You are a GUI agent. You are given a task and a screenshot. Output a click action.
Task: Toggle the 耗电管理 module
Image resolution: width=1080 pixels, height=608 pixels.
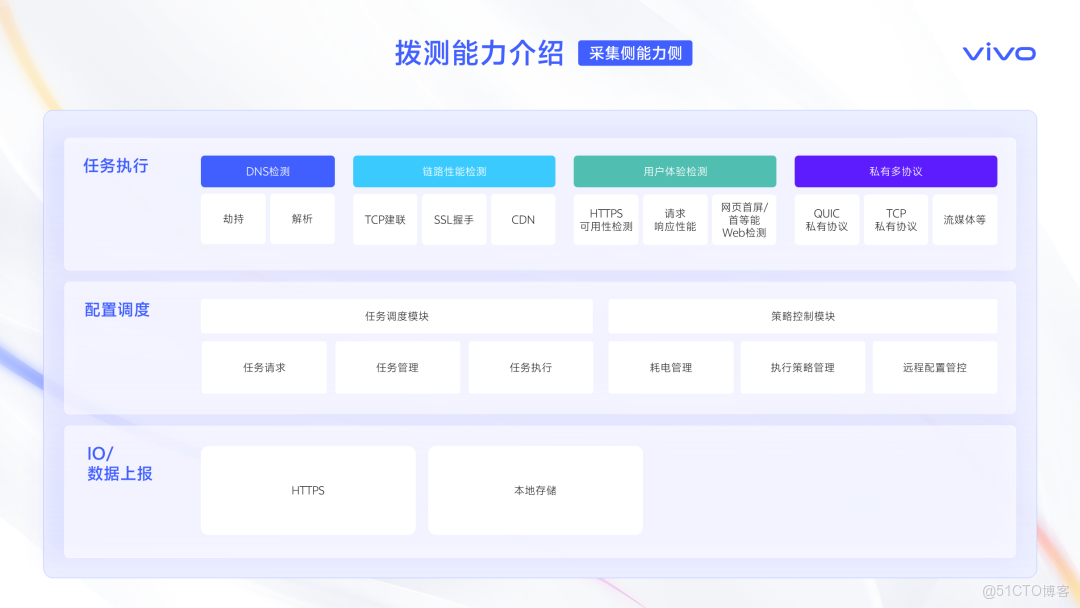pyautogui.click(x=670, y=367)
